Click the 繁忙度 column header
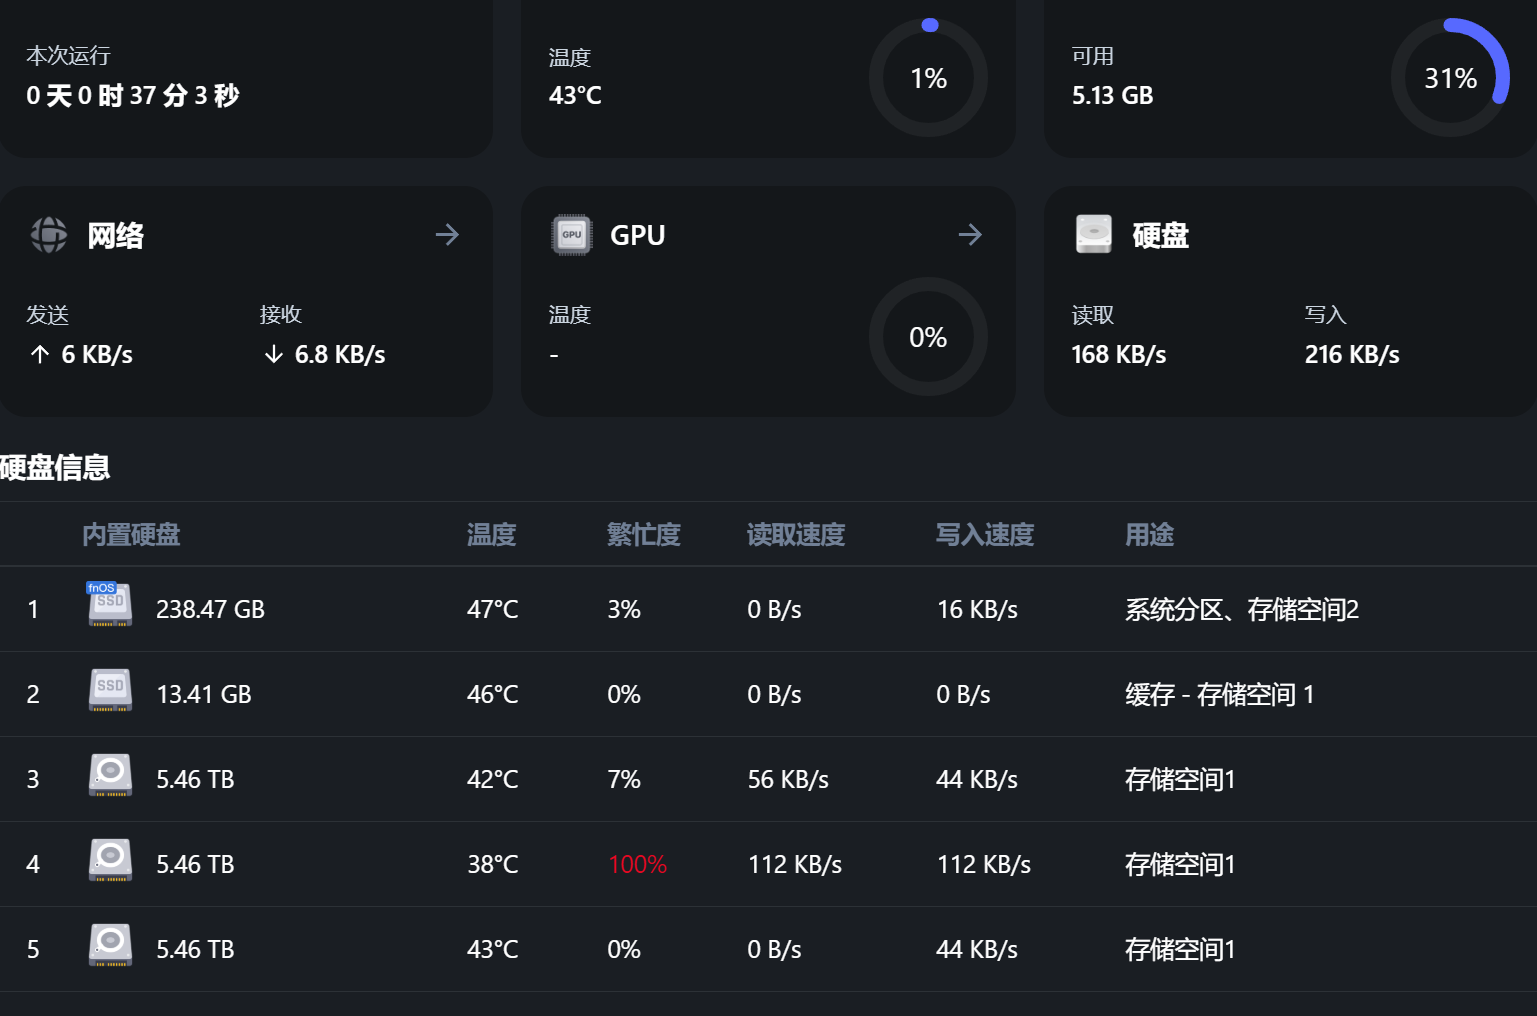1537x1016 pixels. coord(643,535)
